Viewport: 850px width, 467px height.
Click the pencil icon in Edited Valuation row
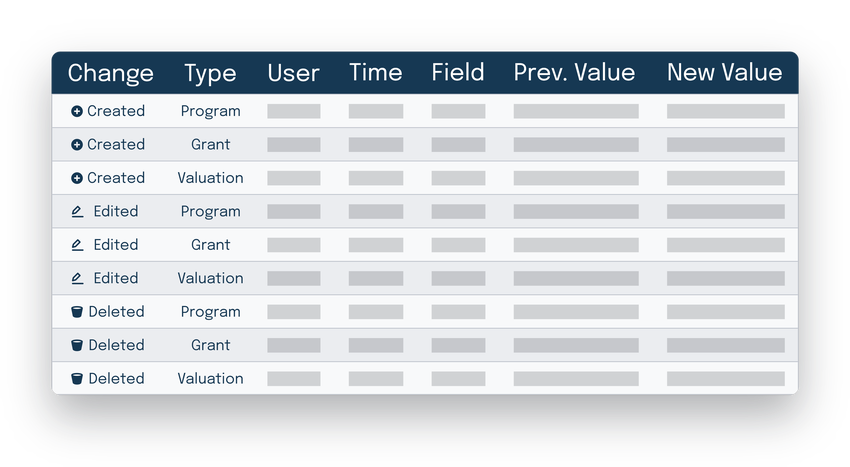click(x=77, y=279)
